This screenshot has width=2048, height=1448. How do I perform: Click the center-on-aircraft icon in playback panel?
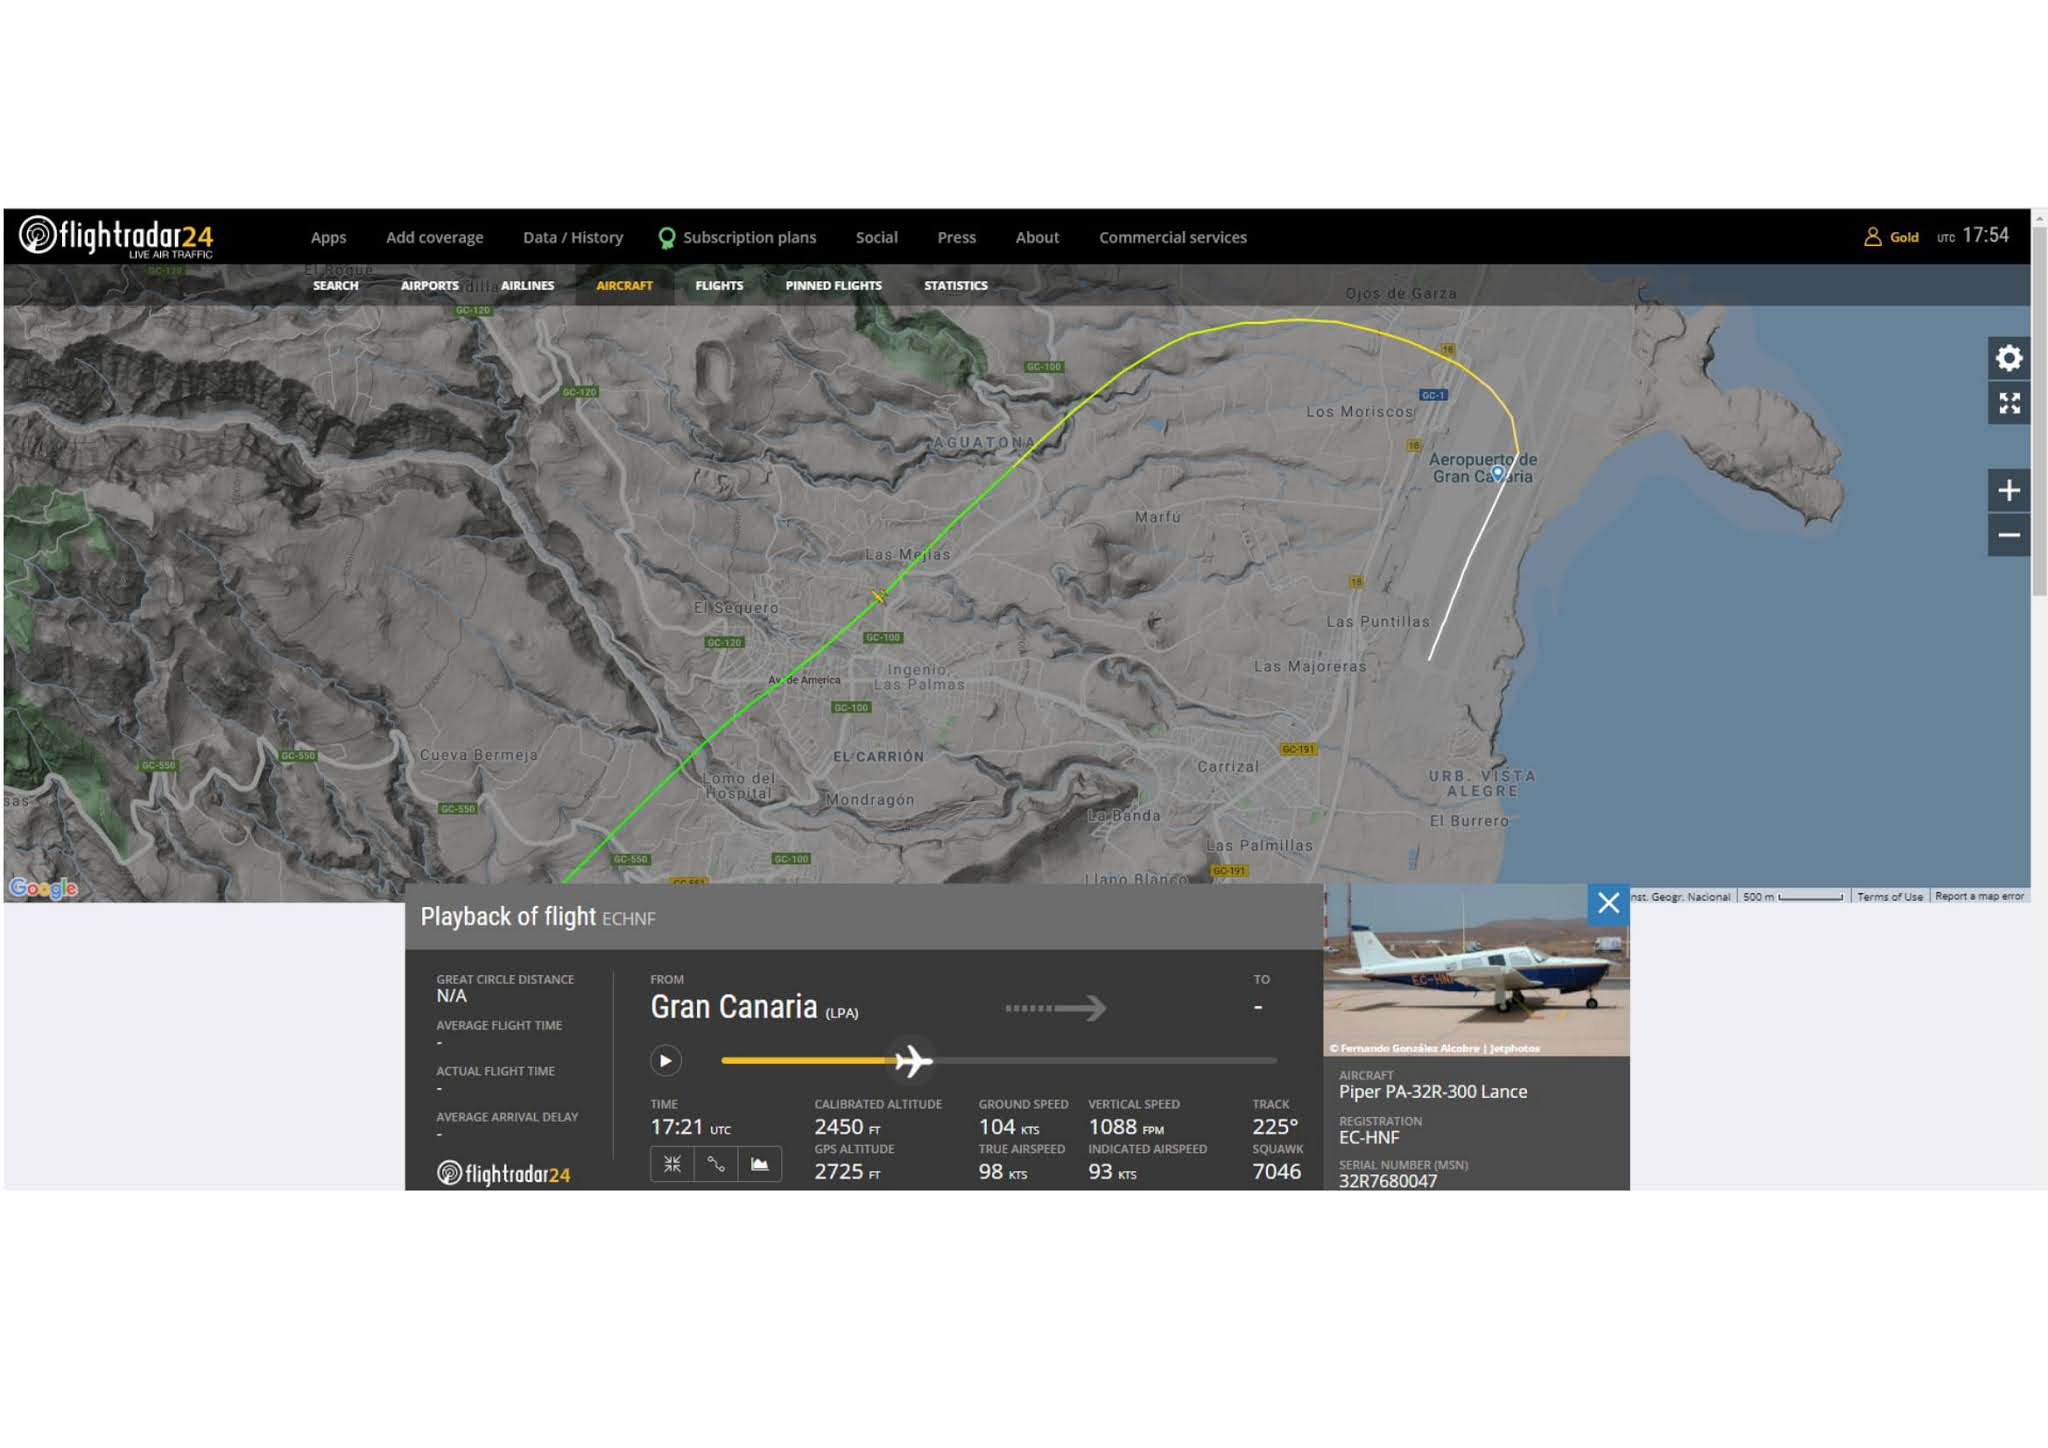672,1164
